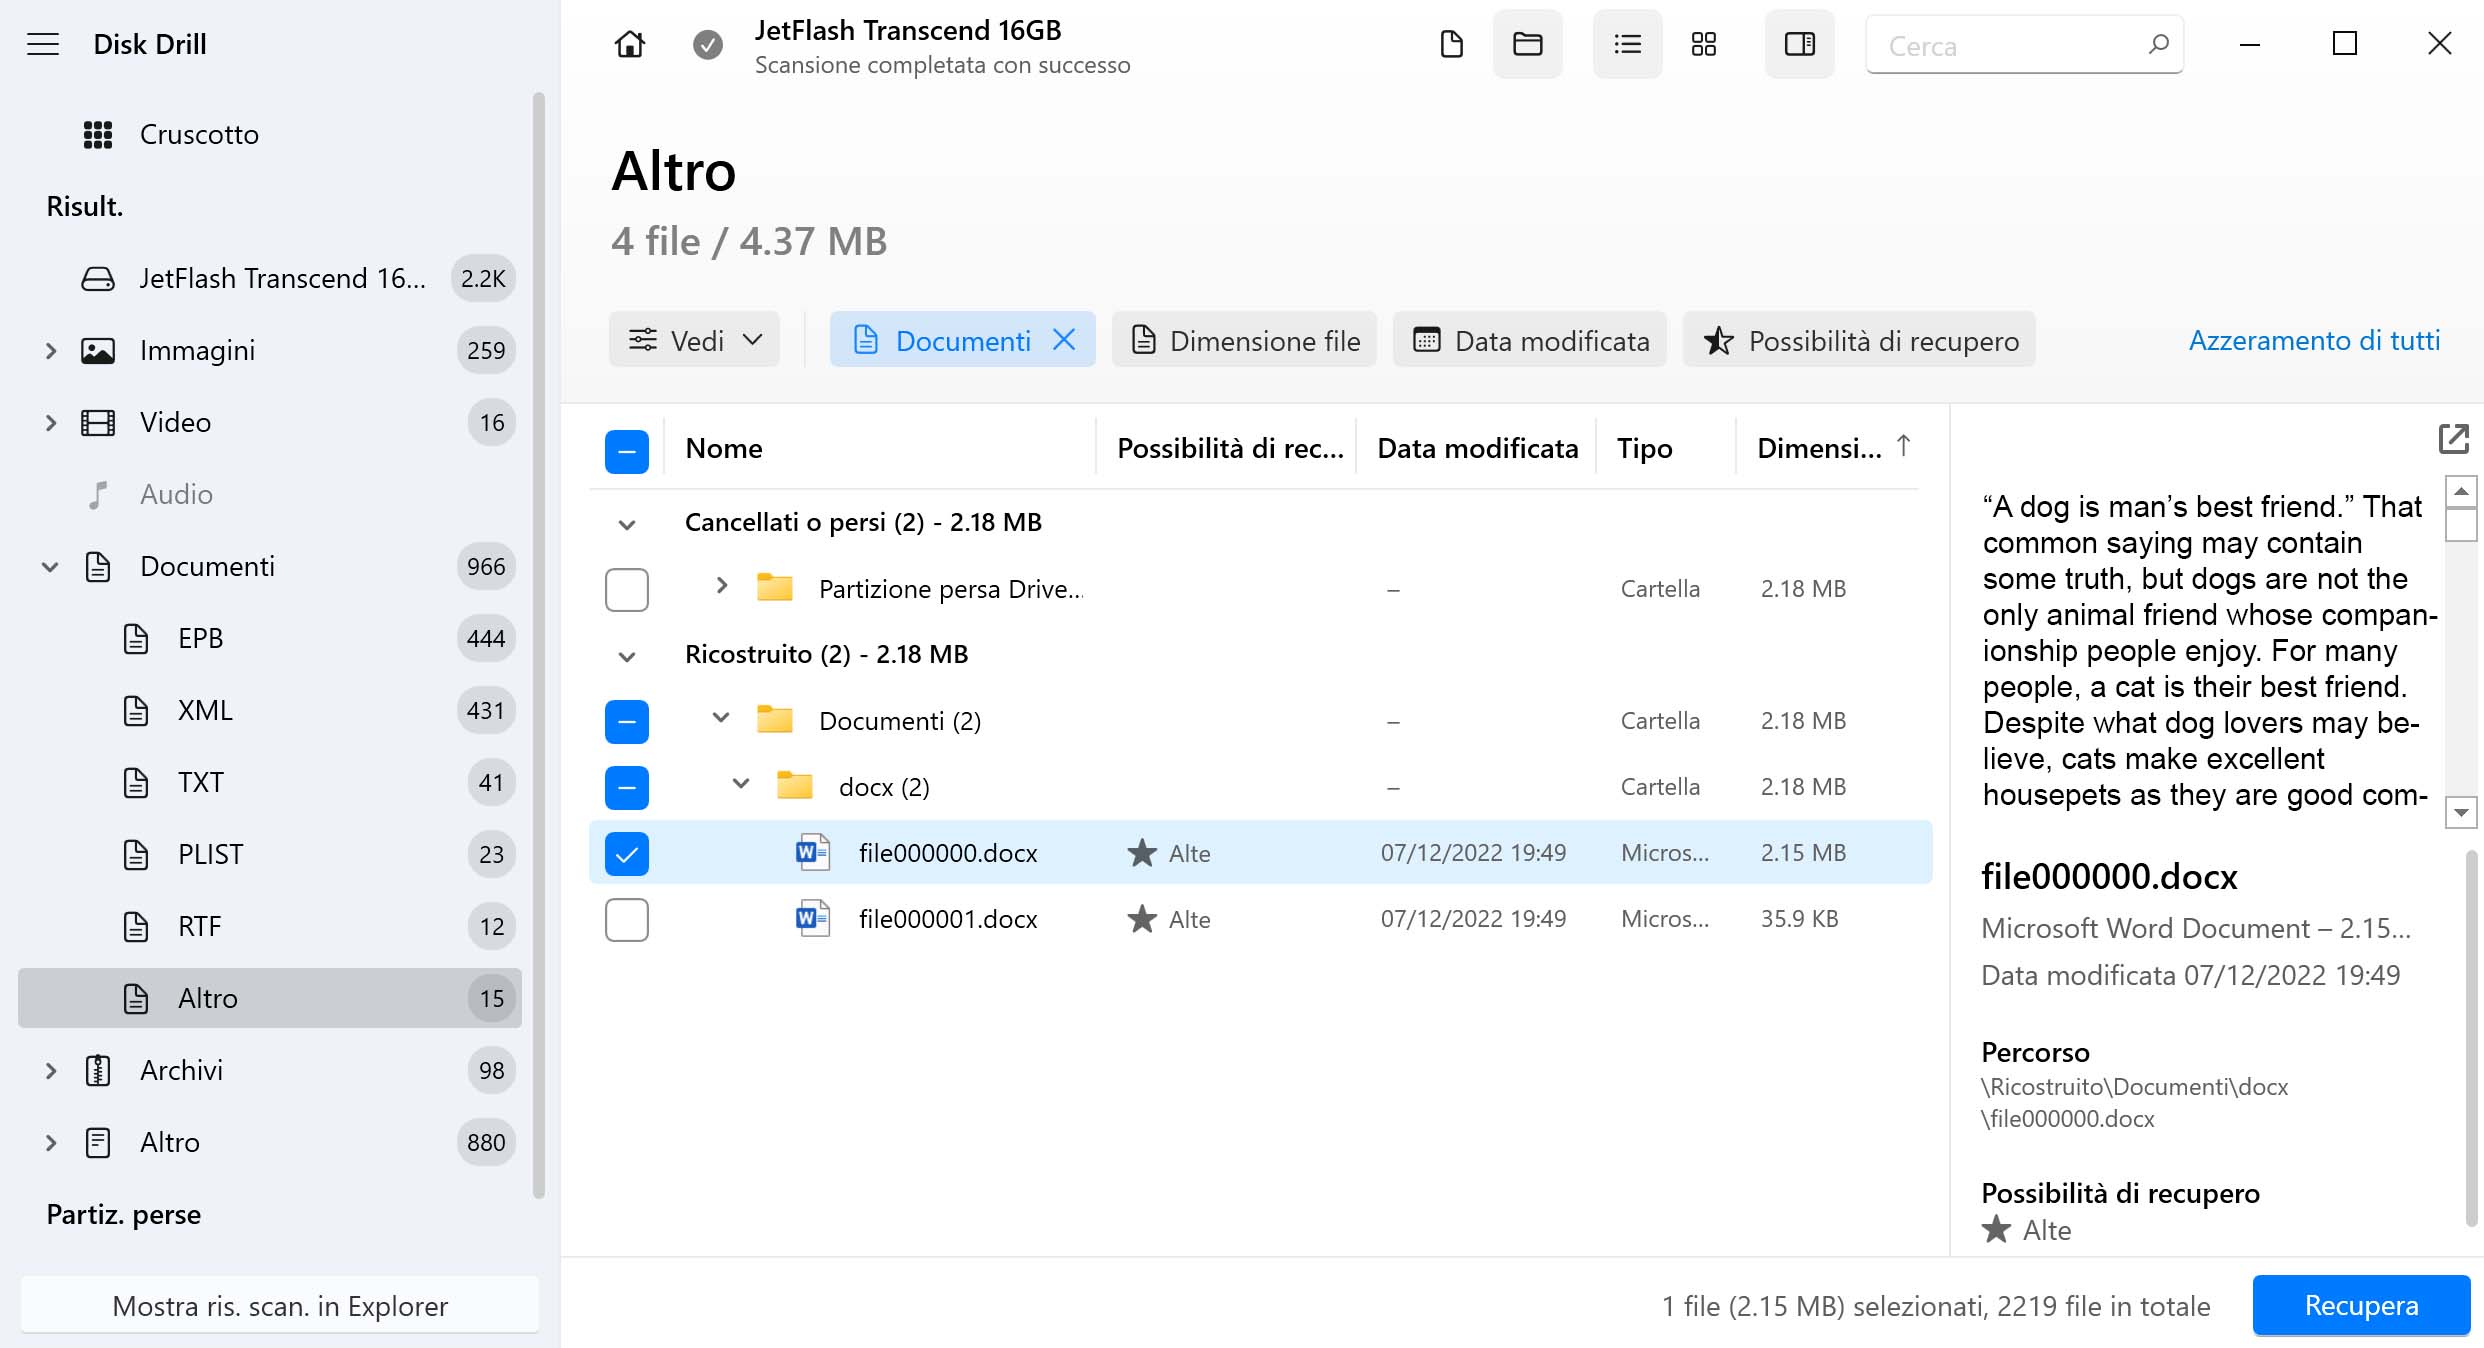Click the Immagini picture icon
2484x1348 pixels.
tap(98, 351)
